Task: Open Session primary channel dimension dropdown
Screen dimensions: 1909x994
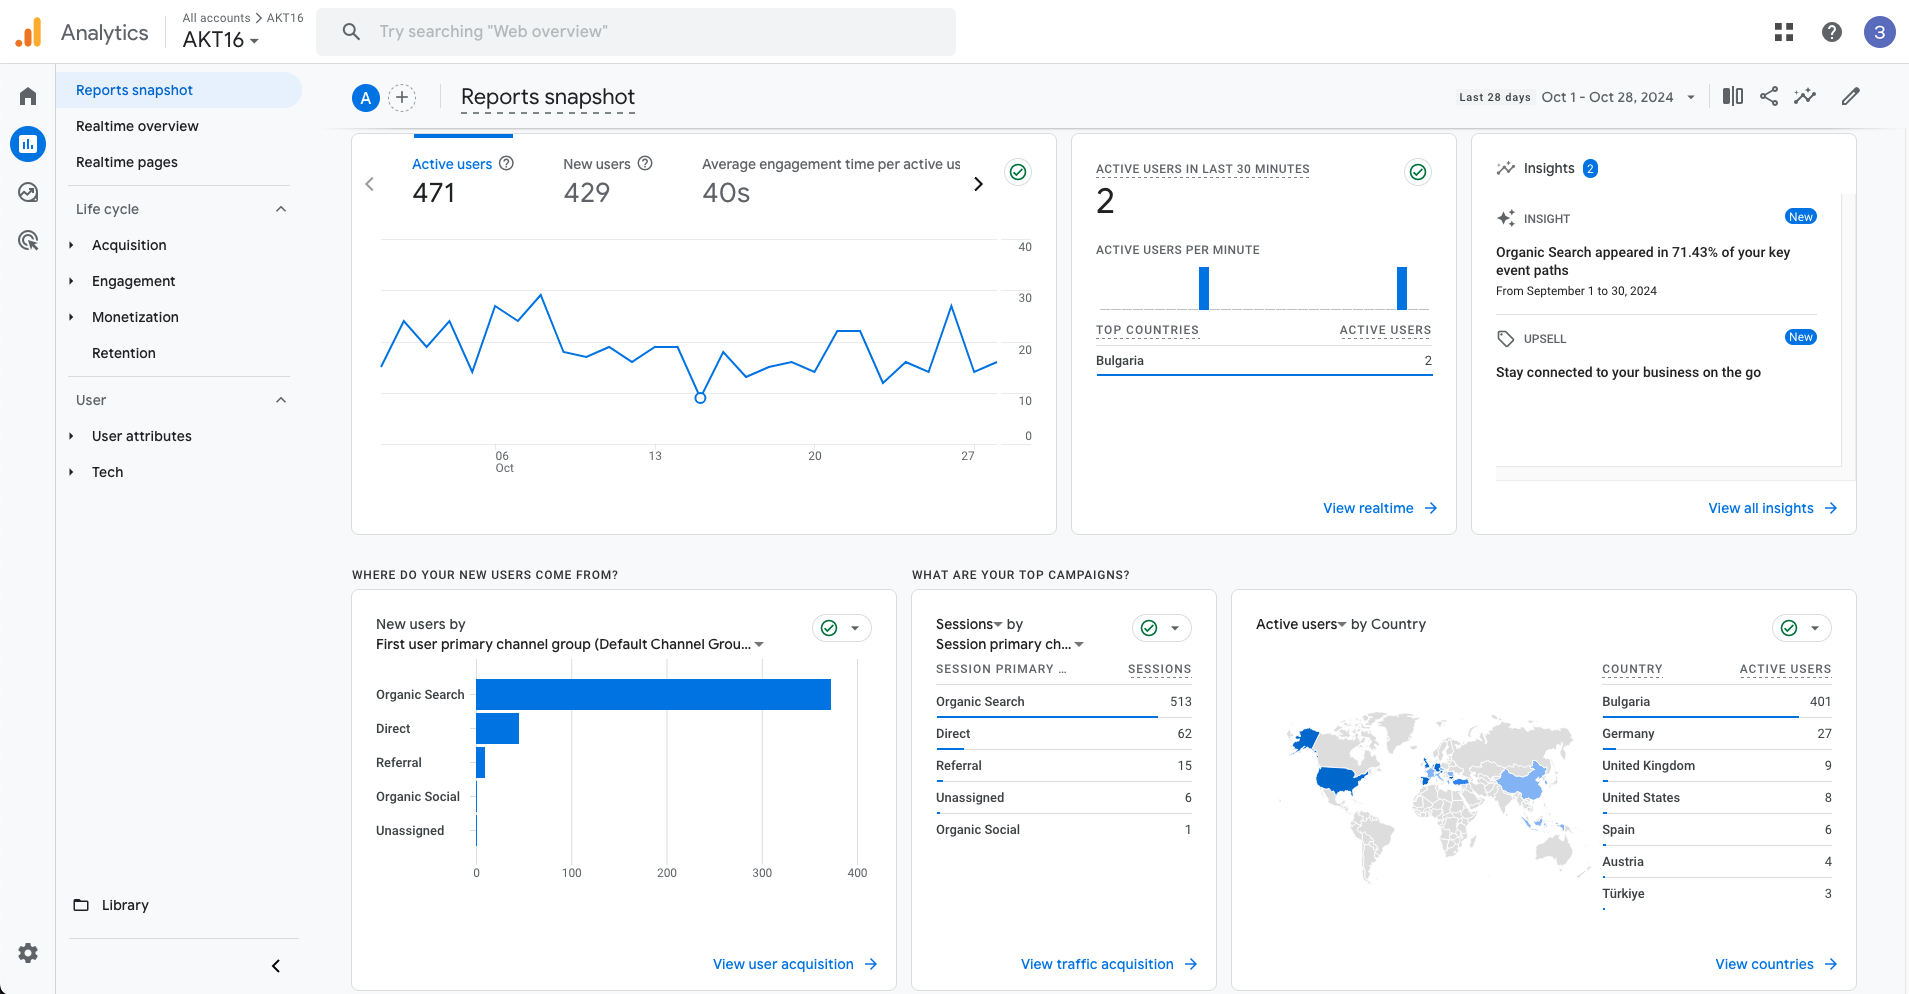Action: pos(1010,644)
